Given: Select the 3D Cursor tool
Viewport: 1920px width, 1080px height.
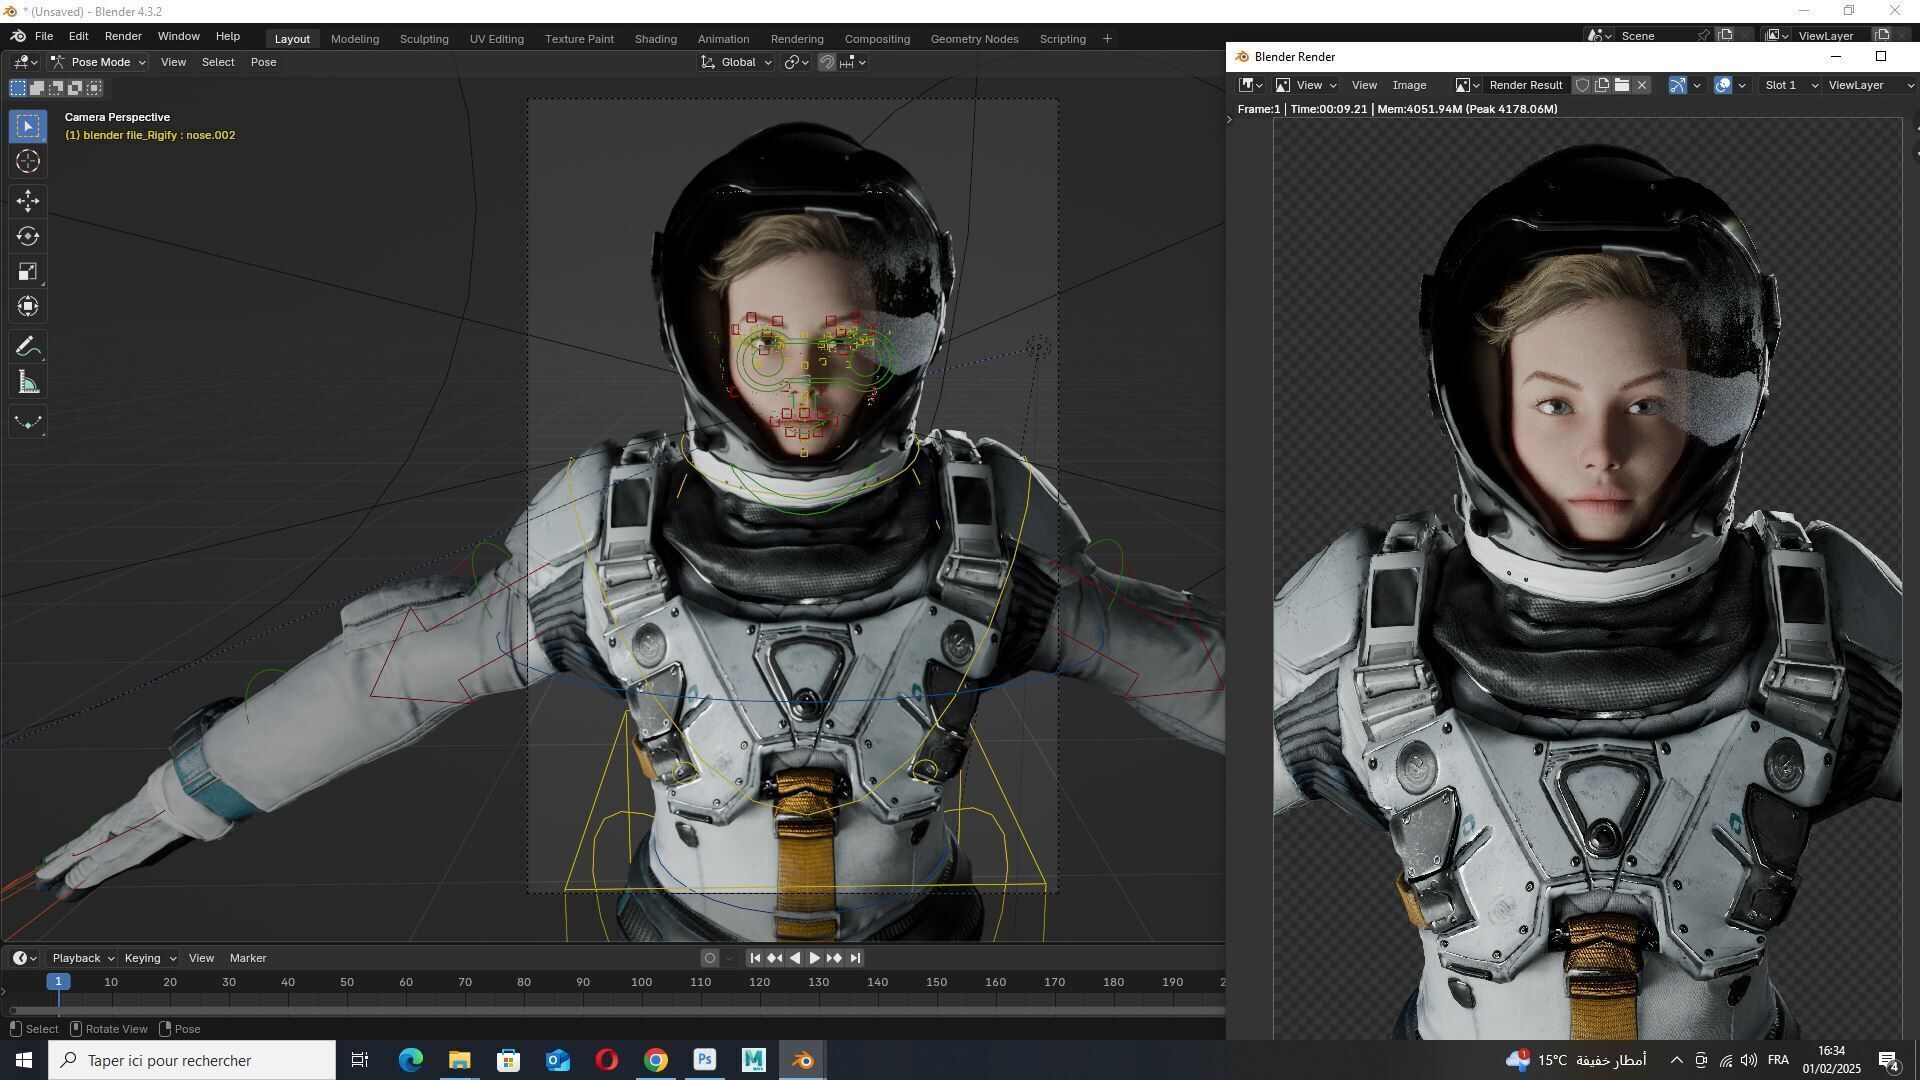Looking at the screenshot, I should pos(28,161).
